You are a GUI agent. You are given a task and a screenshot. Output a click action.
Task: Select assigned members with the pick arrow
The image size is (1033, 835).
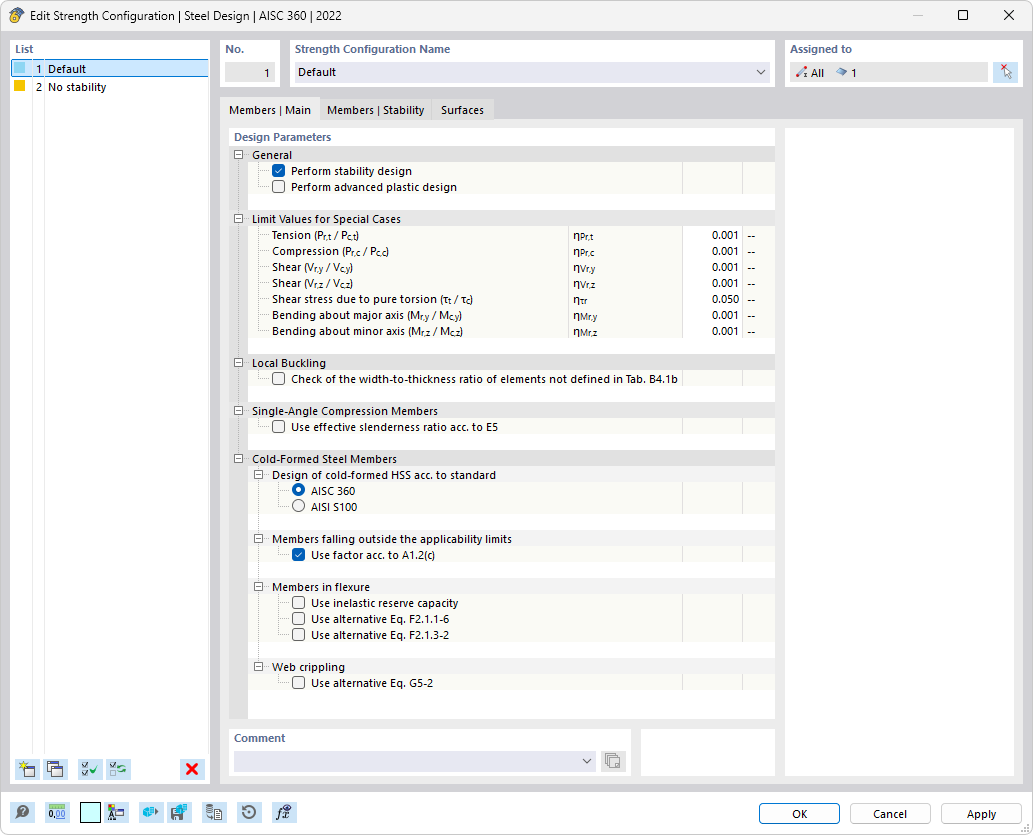1005,71
